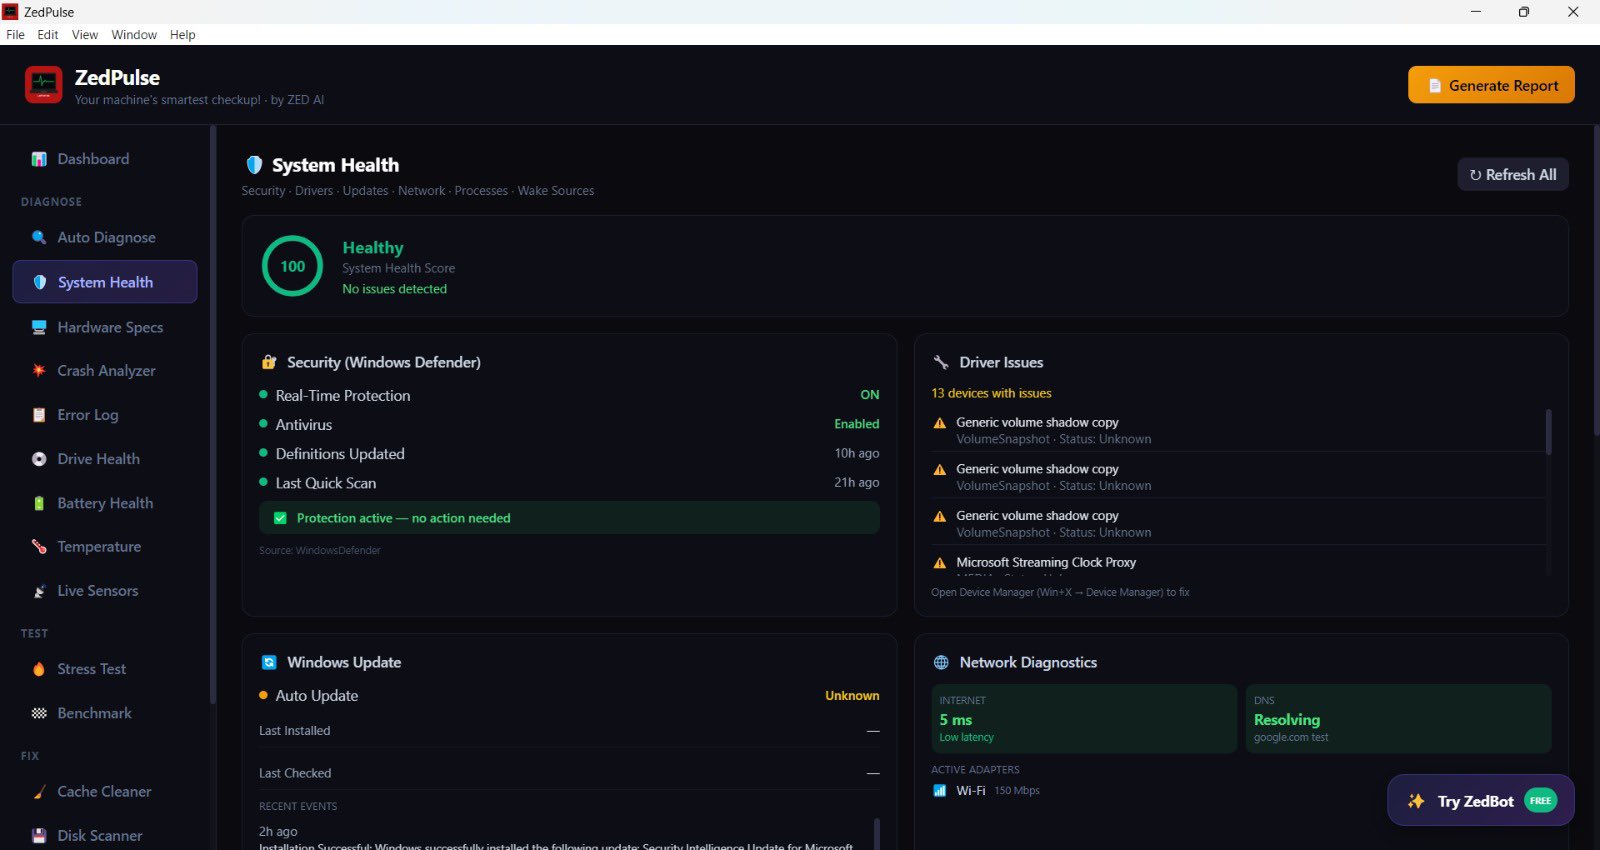Click the Wi-Fi adapter signal icon
The image size is (1600, 850).
click(940, 790)
